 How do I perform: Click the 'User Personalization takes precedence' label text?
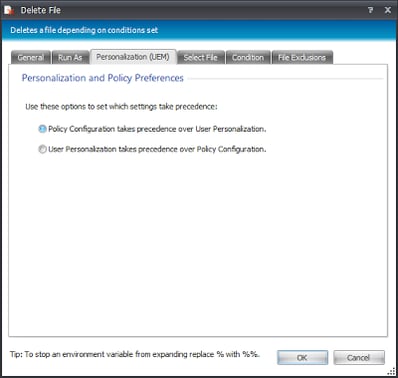(x=157, y=149)
